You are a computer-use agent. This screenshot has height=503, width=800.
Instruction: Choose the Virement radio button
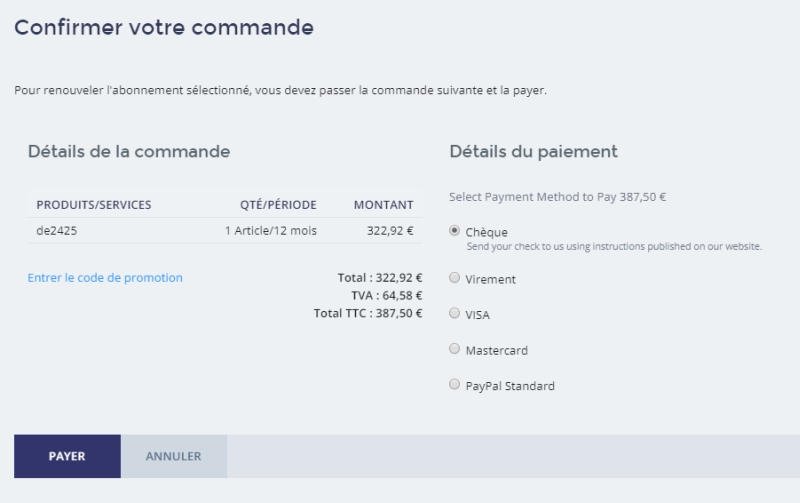(x=455, y=278)
